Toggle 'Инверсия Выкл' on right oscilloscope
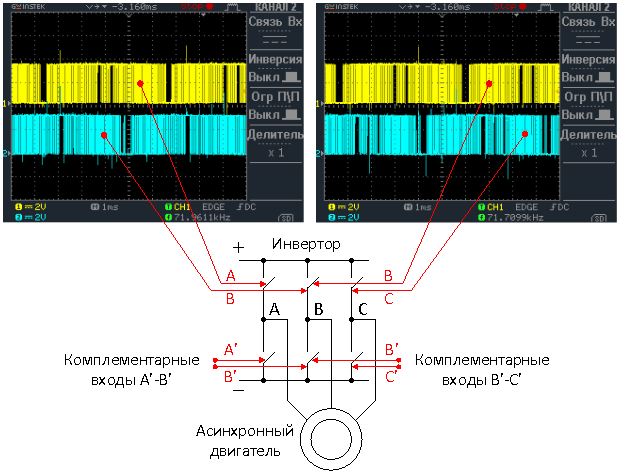 [588, 68]
